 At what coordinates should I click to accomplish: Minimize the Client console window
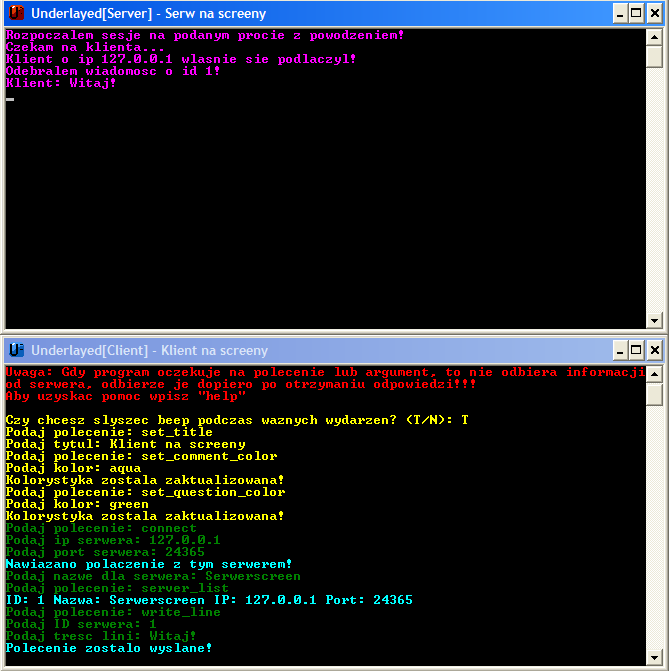tap(619, 350)
